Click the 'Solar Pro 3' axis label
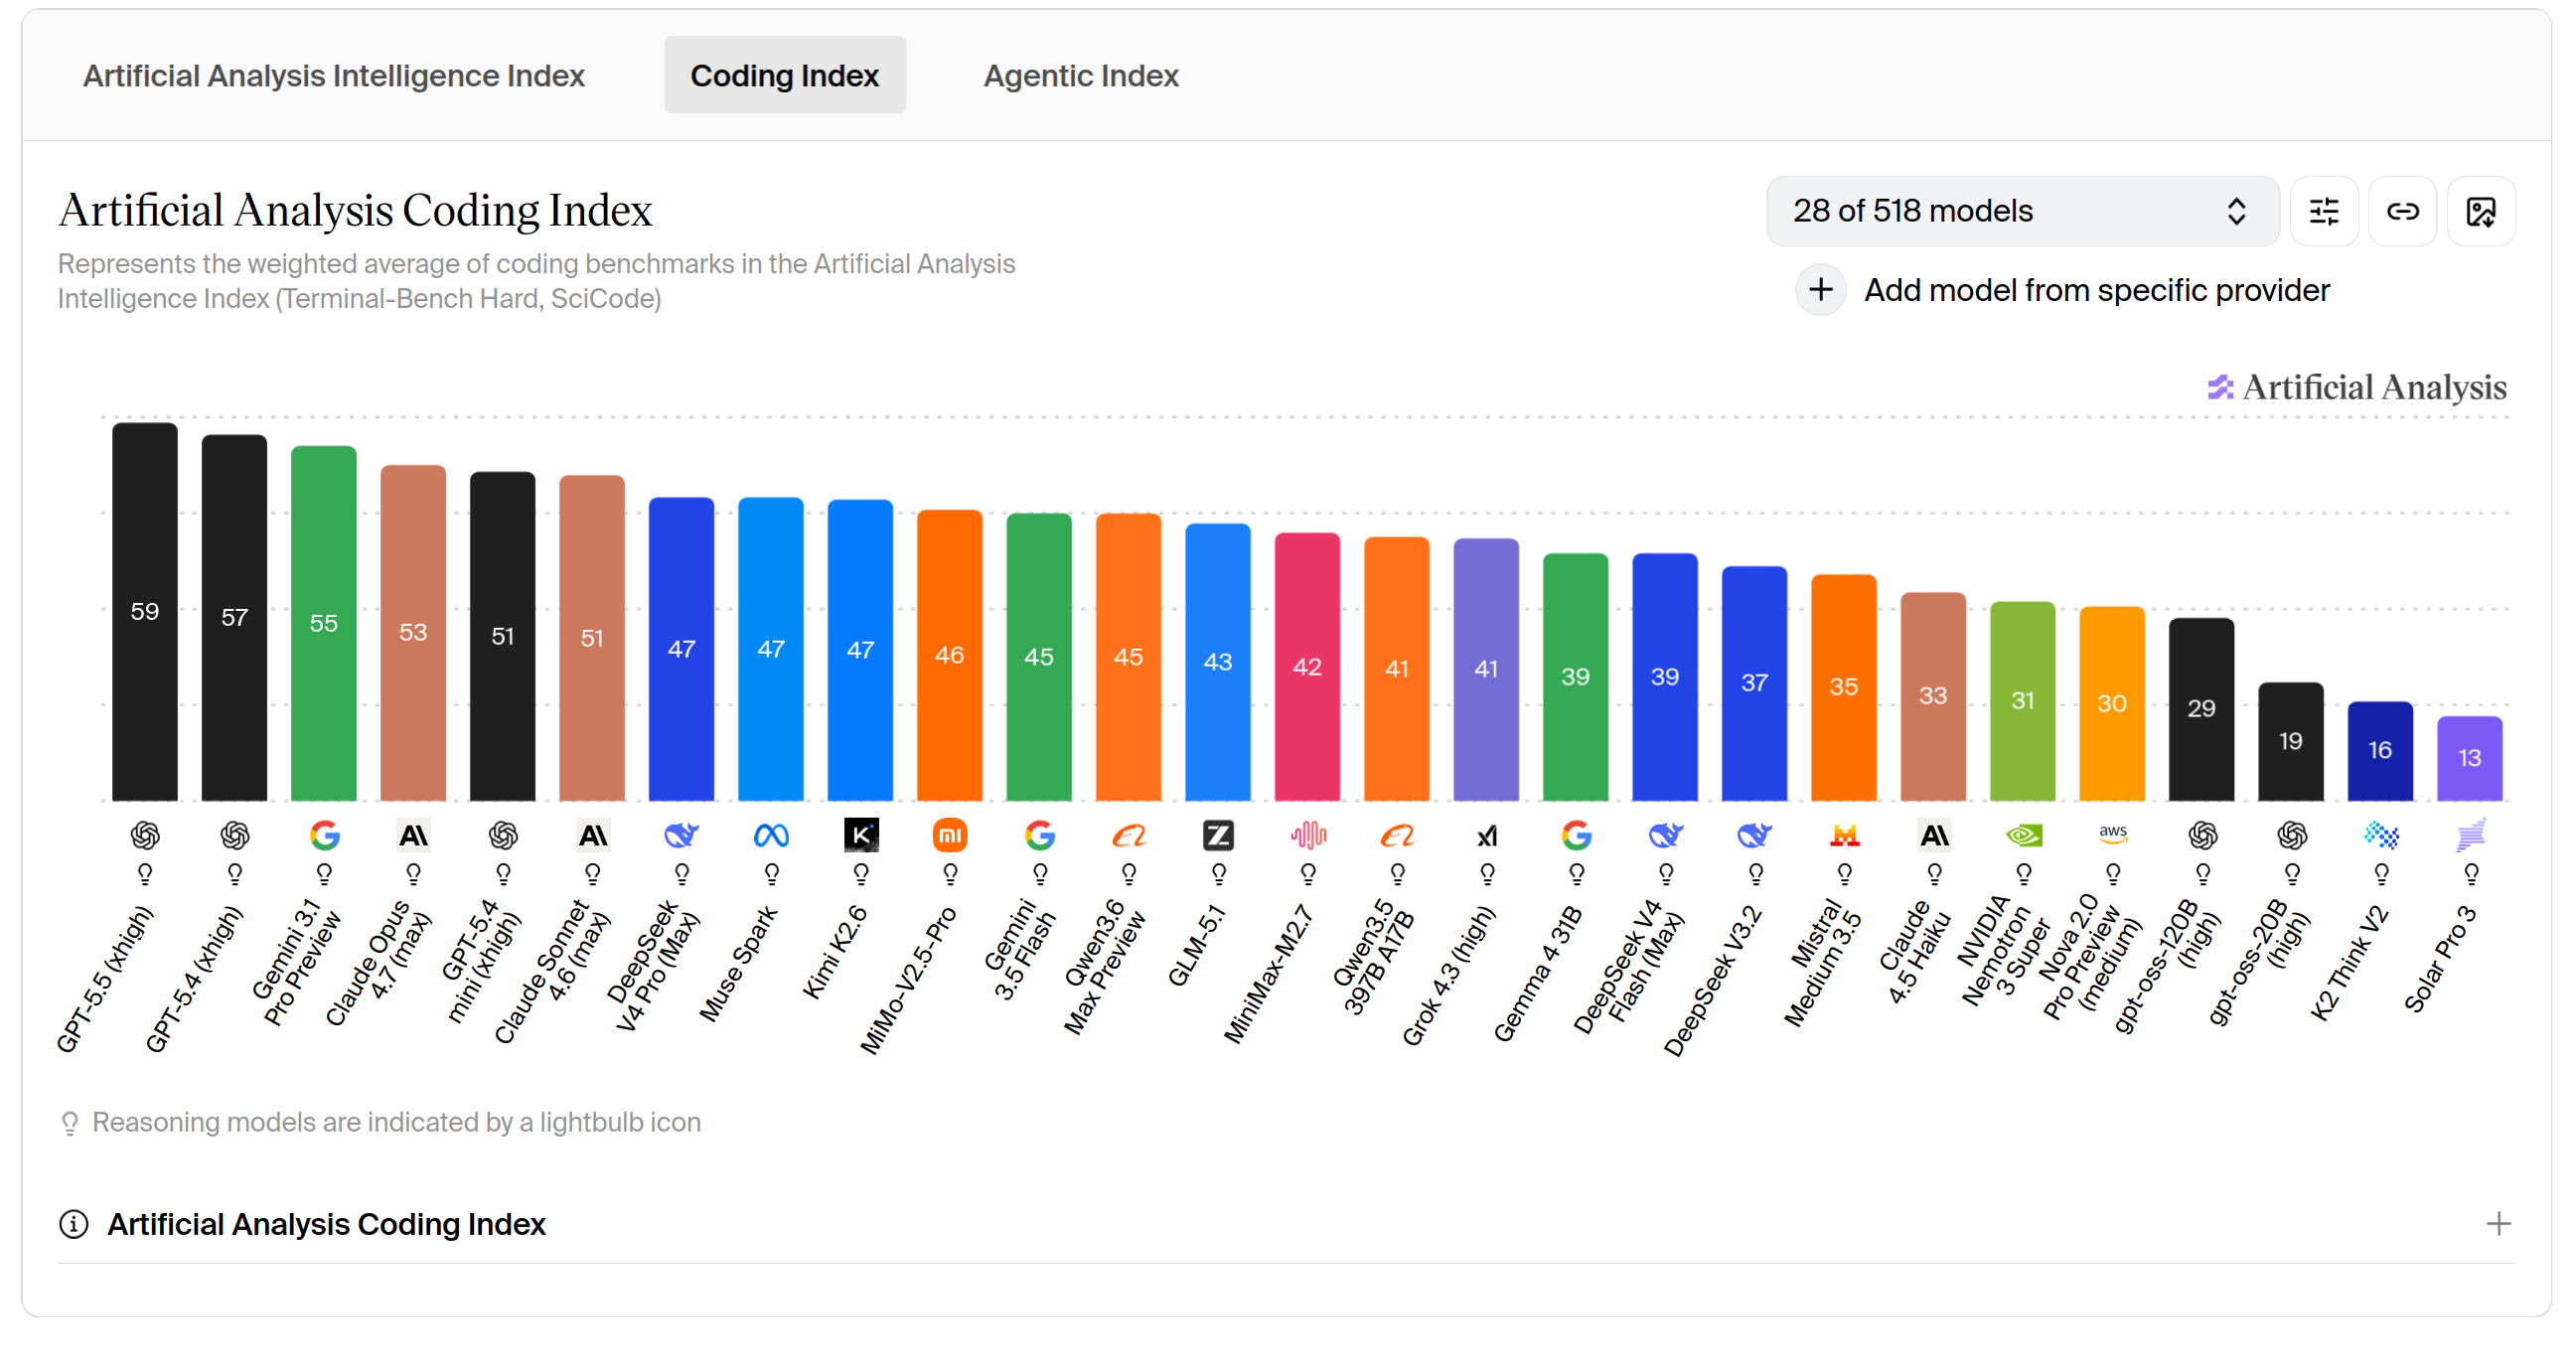The height and width of the screenshot is (1372, 2576). coord(2440,958)
